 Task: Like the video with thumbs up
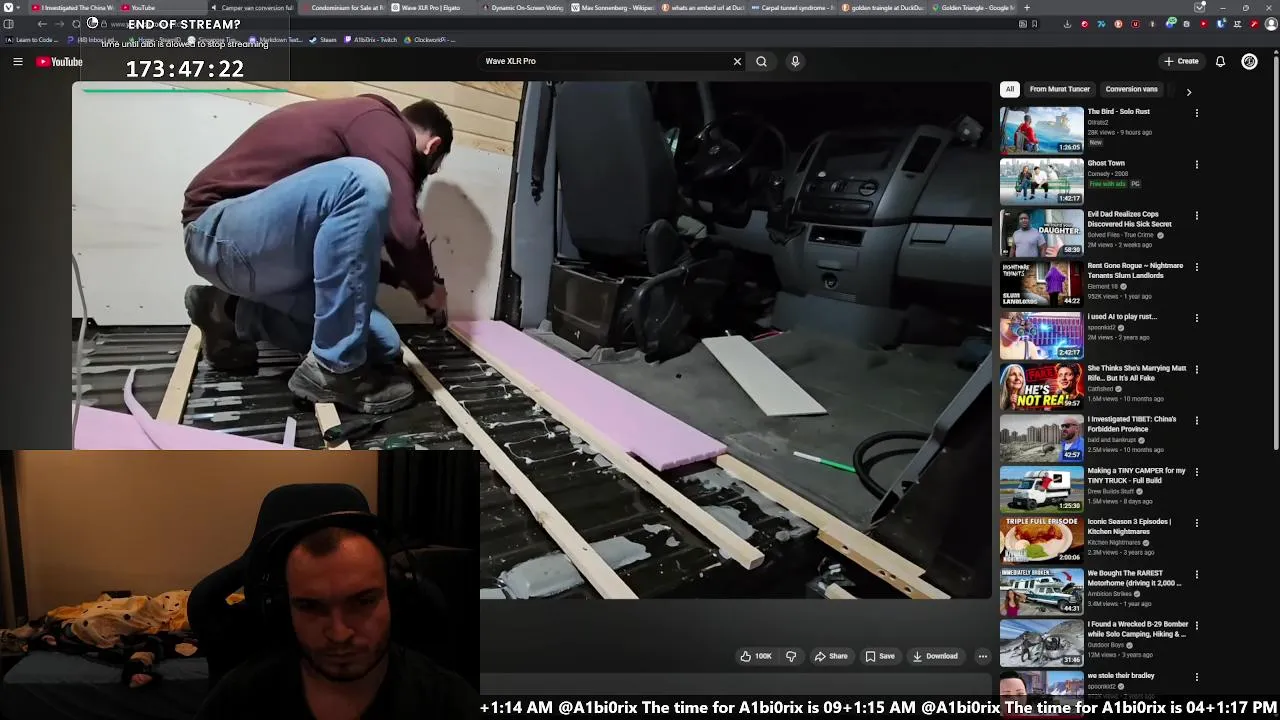[x=756, y=656]
